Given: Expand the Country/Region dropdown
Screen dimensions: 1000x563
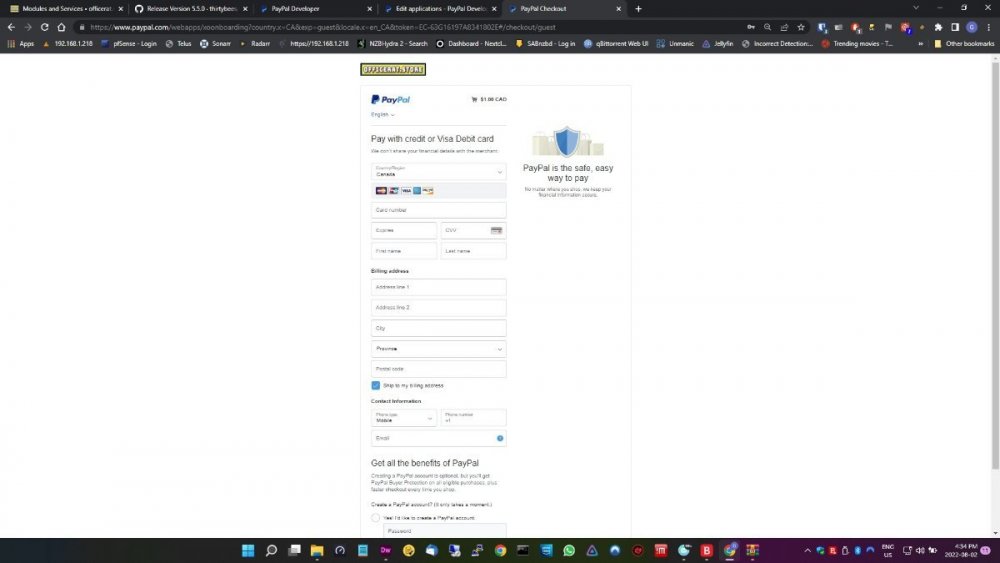Looking at the screenshot, I should (438, 172).
